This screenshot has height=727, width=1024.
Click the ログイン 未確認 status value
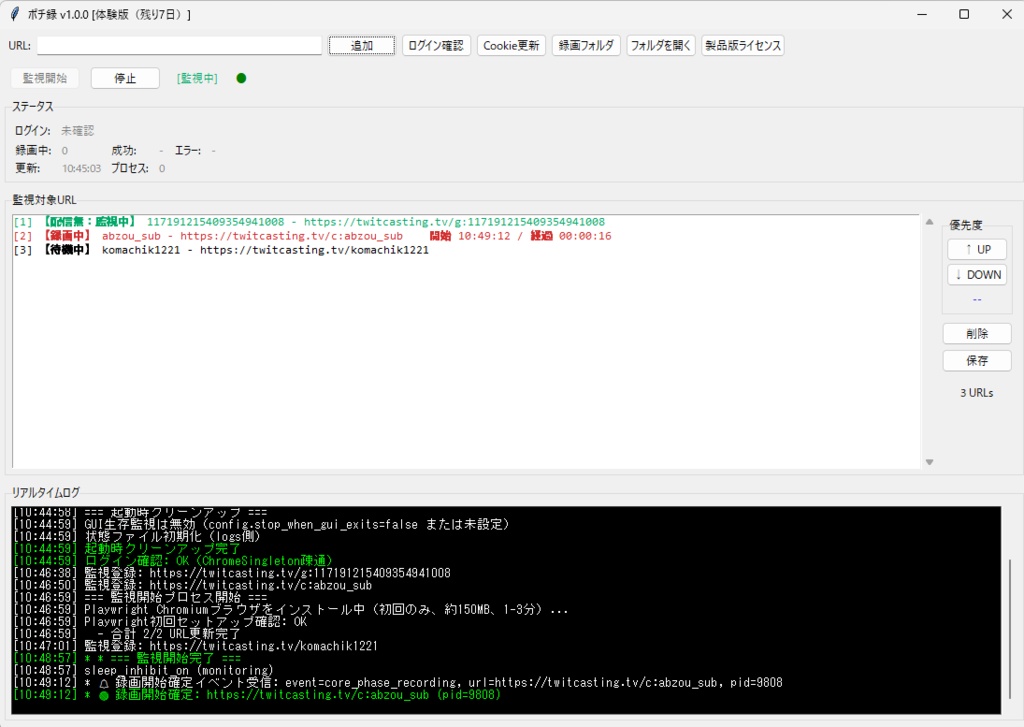click(x=78, y=131)
